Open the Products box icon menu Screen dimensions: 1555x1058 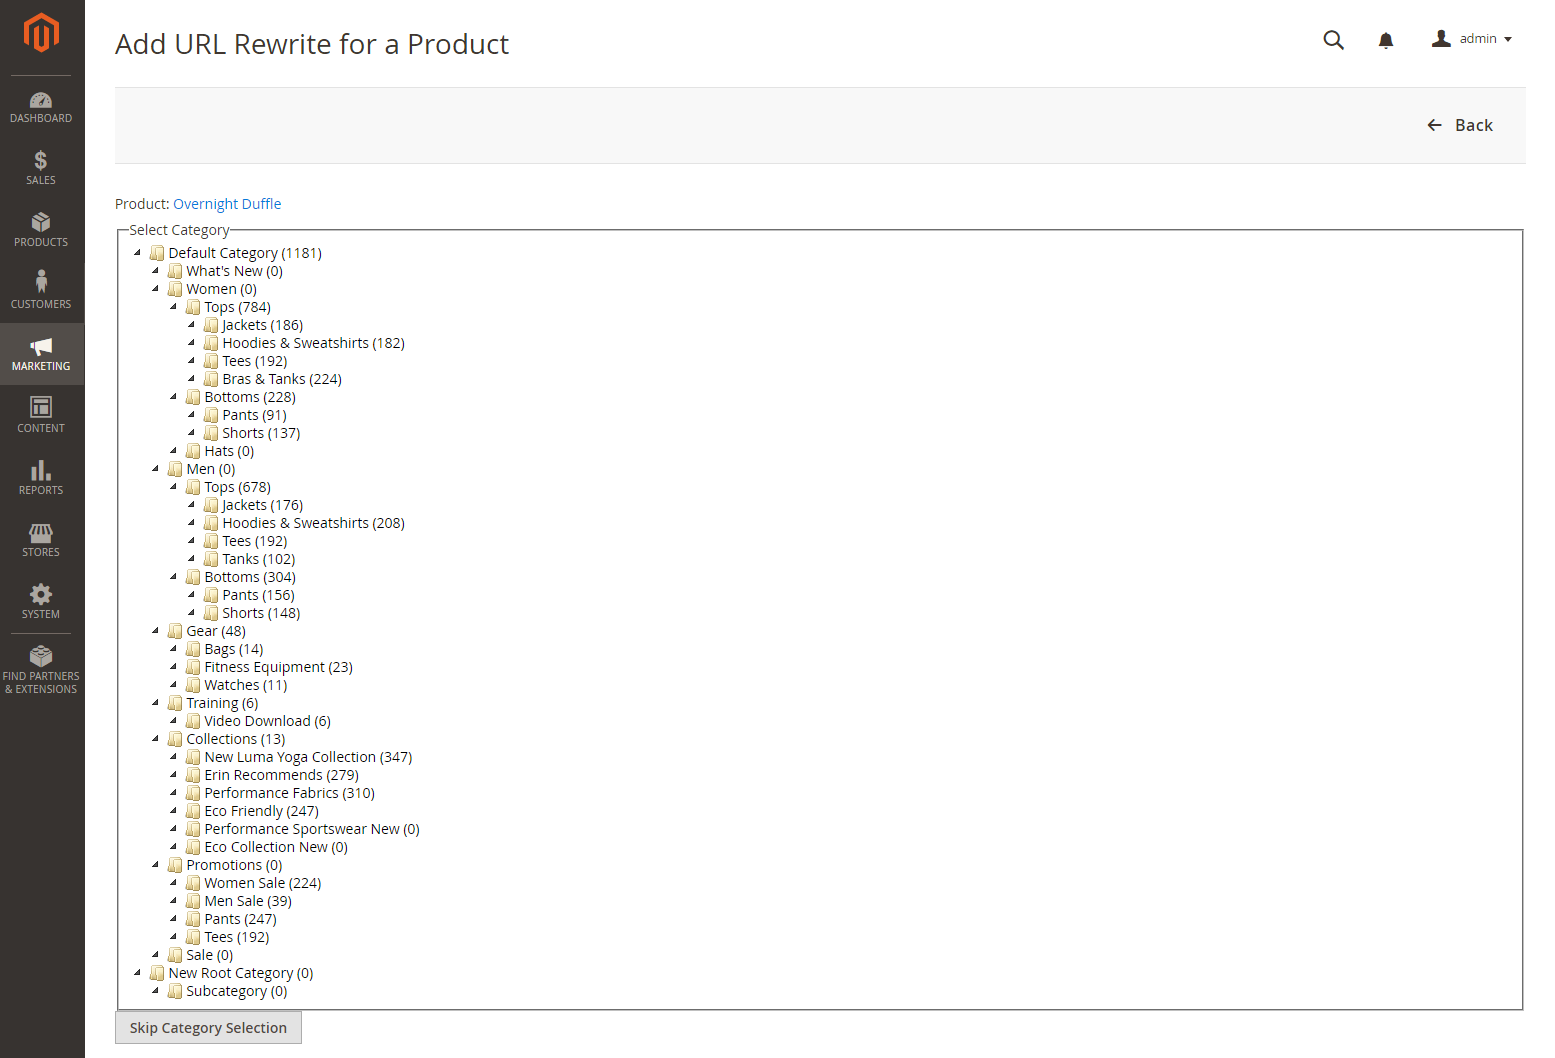click(41, 222)
